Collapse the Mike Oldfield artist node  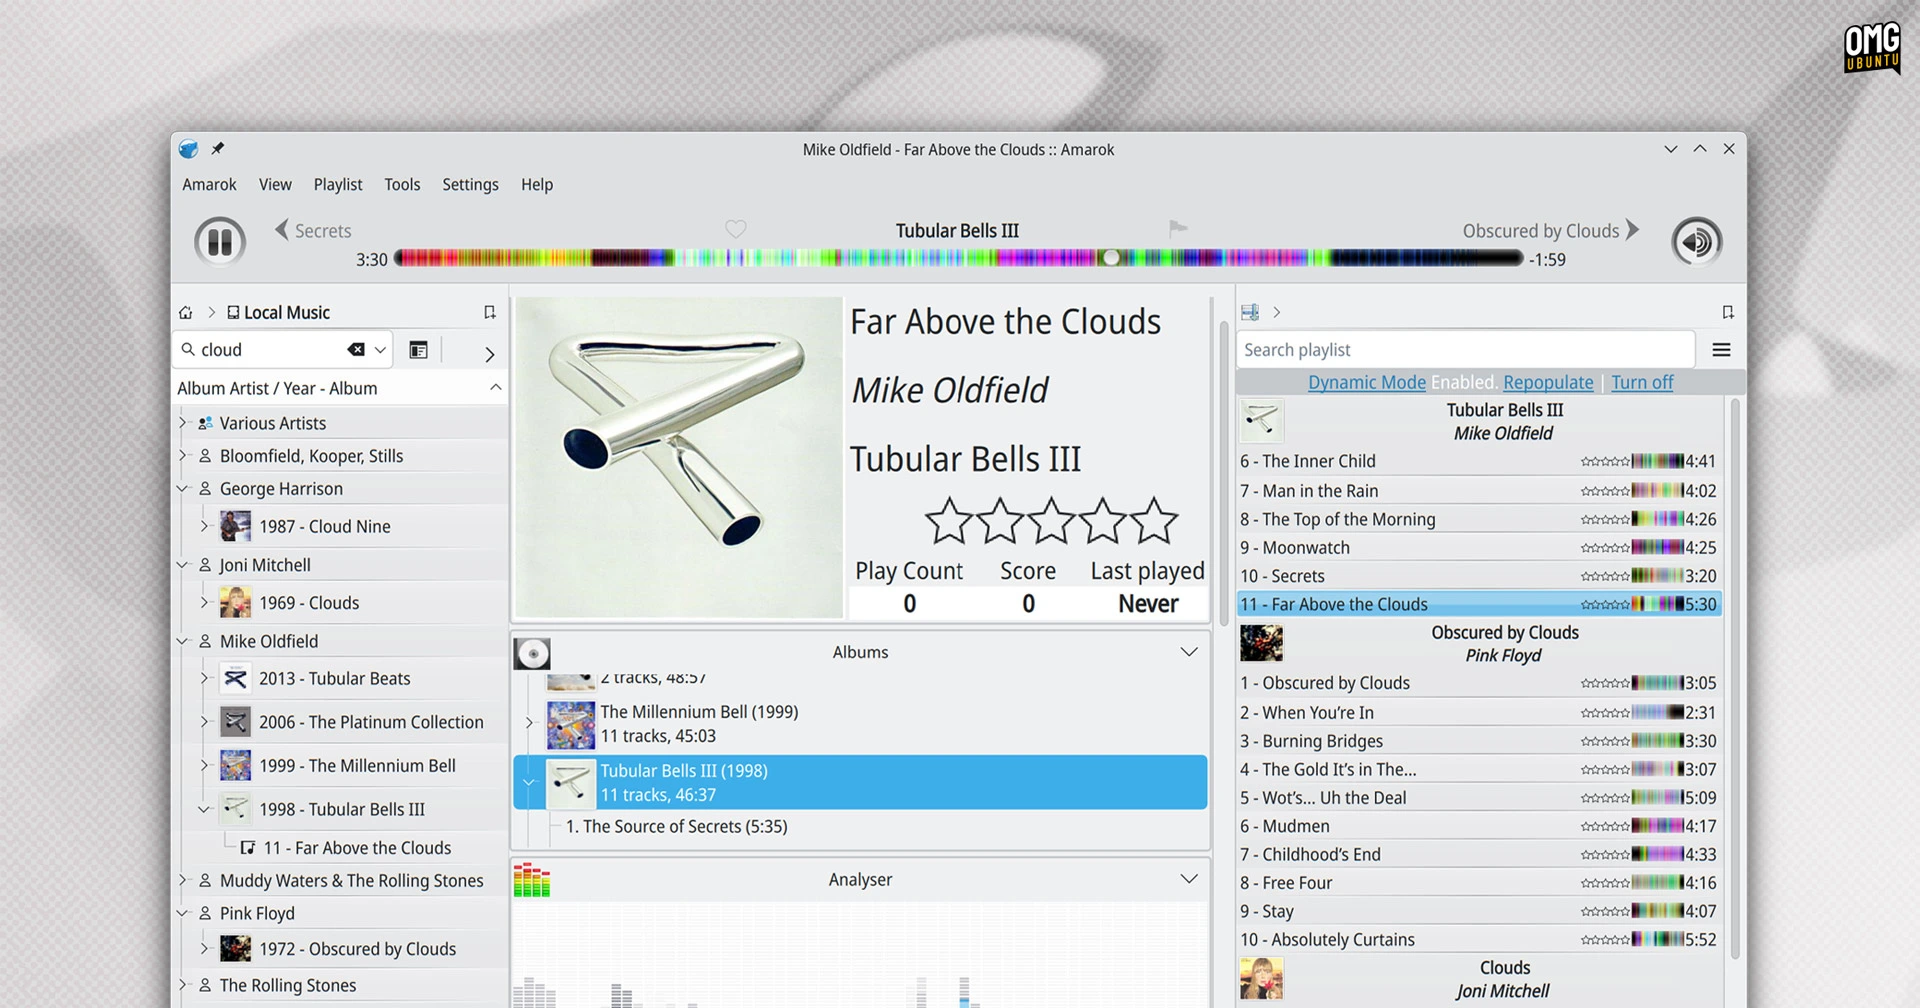183,641
